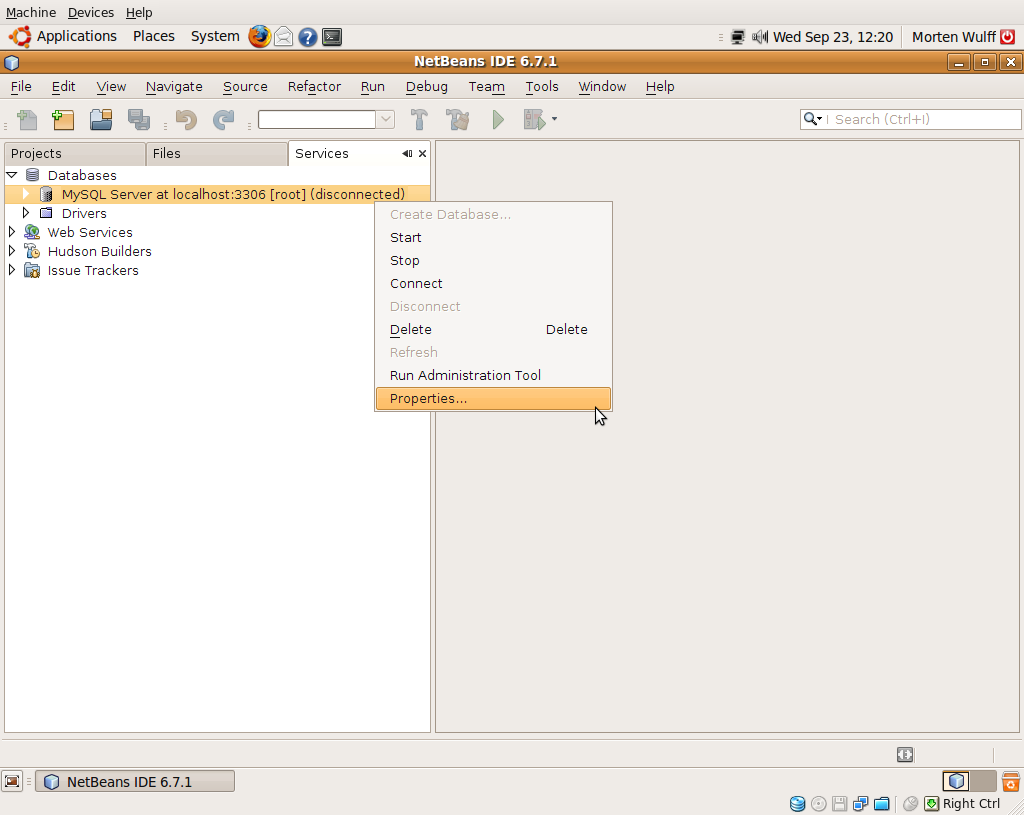Viewport: 1024px width, 815px height.
Task: Open the Tools menu
Action: (x=542, y=86)
